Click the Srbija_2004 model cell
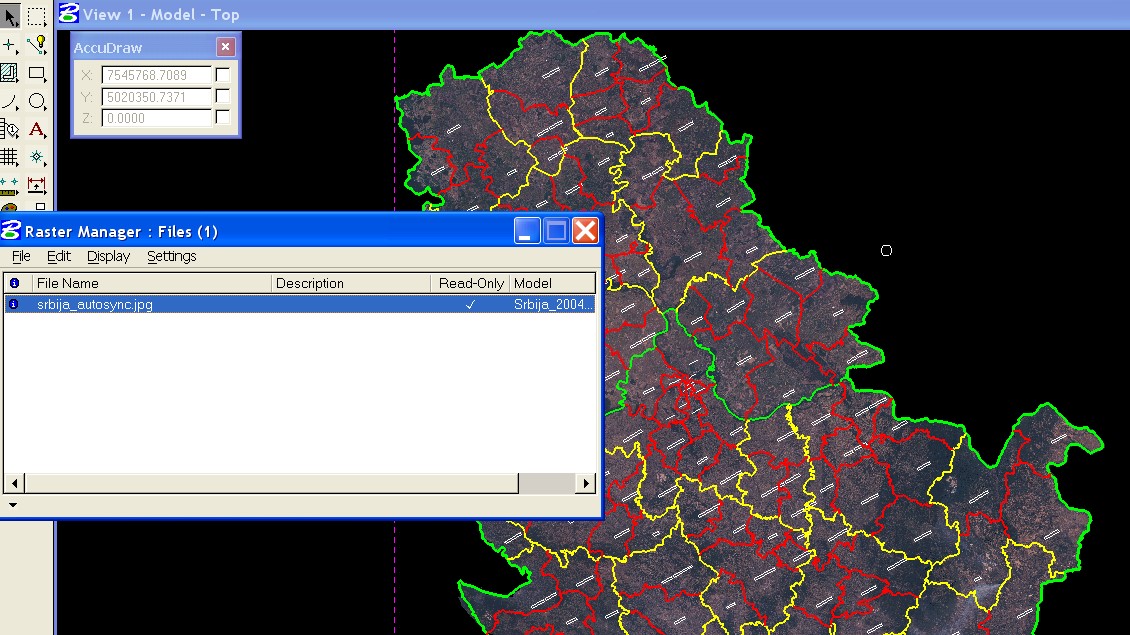This screenshot has width=1130, height=635. 553,304
